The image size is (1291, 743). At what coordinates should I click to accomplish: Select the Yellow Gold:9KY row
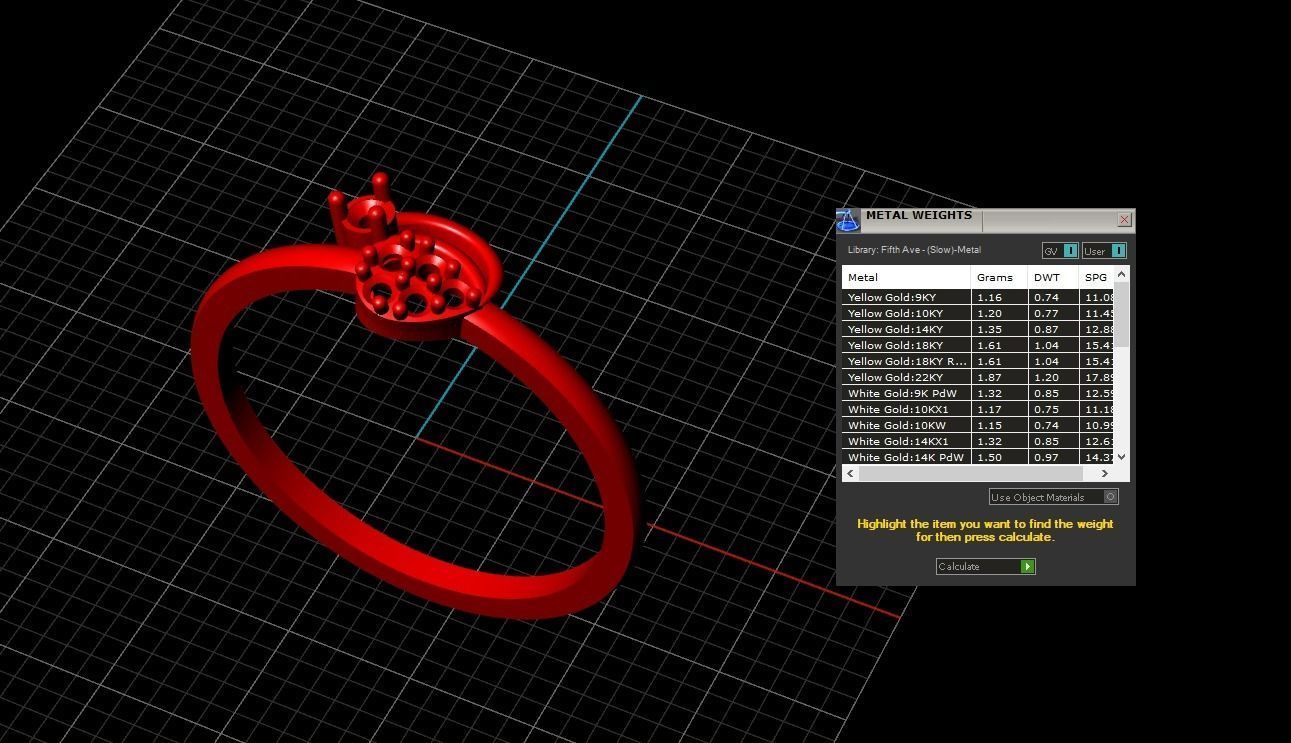pyautogui.click(x=978, y=298)
